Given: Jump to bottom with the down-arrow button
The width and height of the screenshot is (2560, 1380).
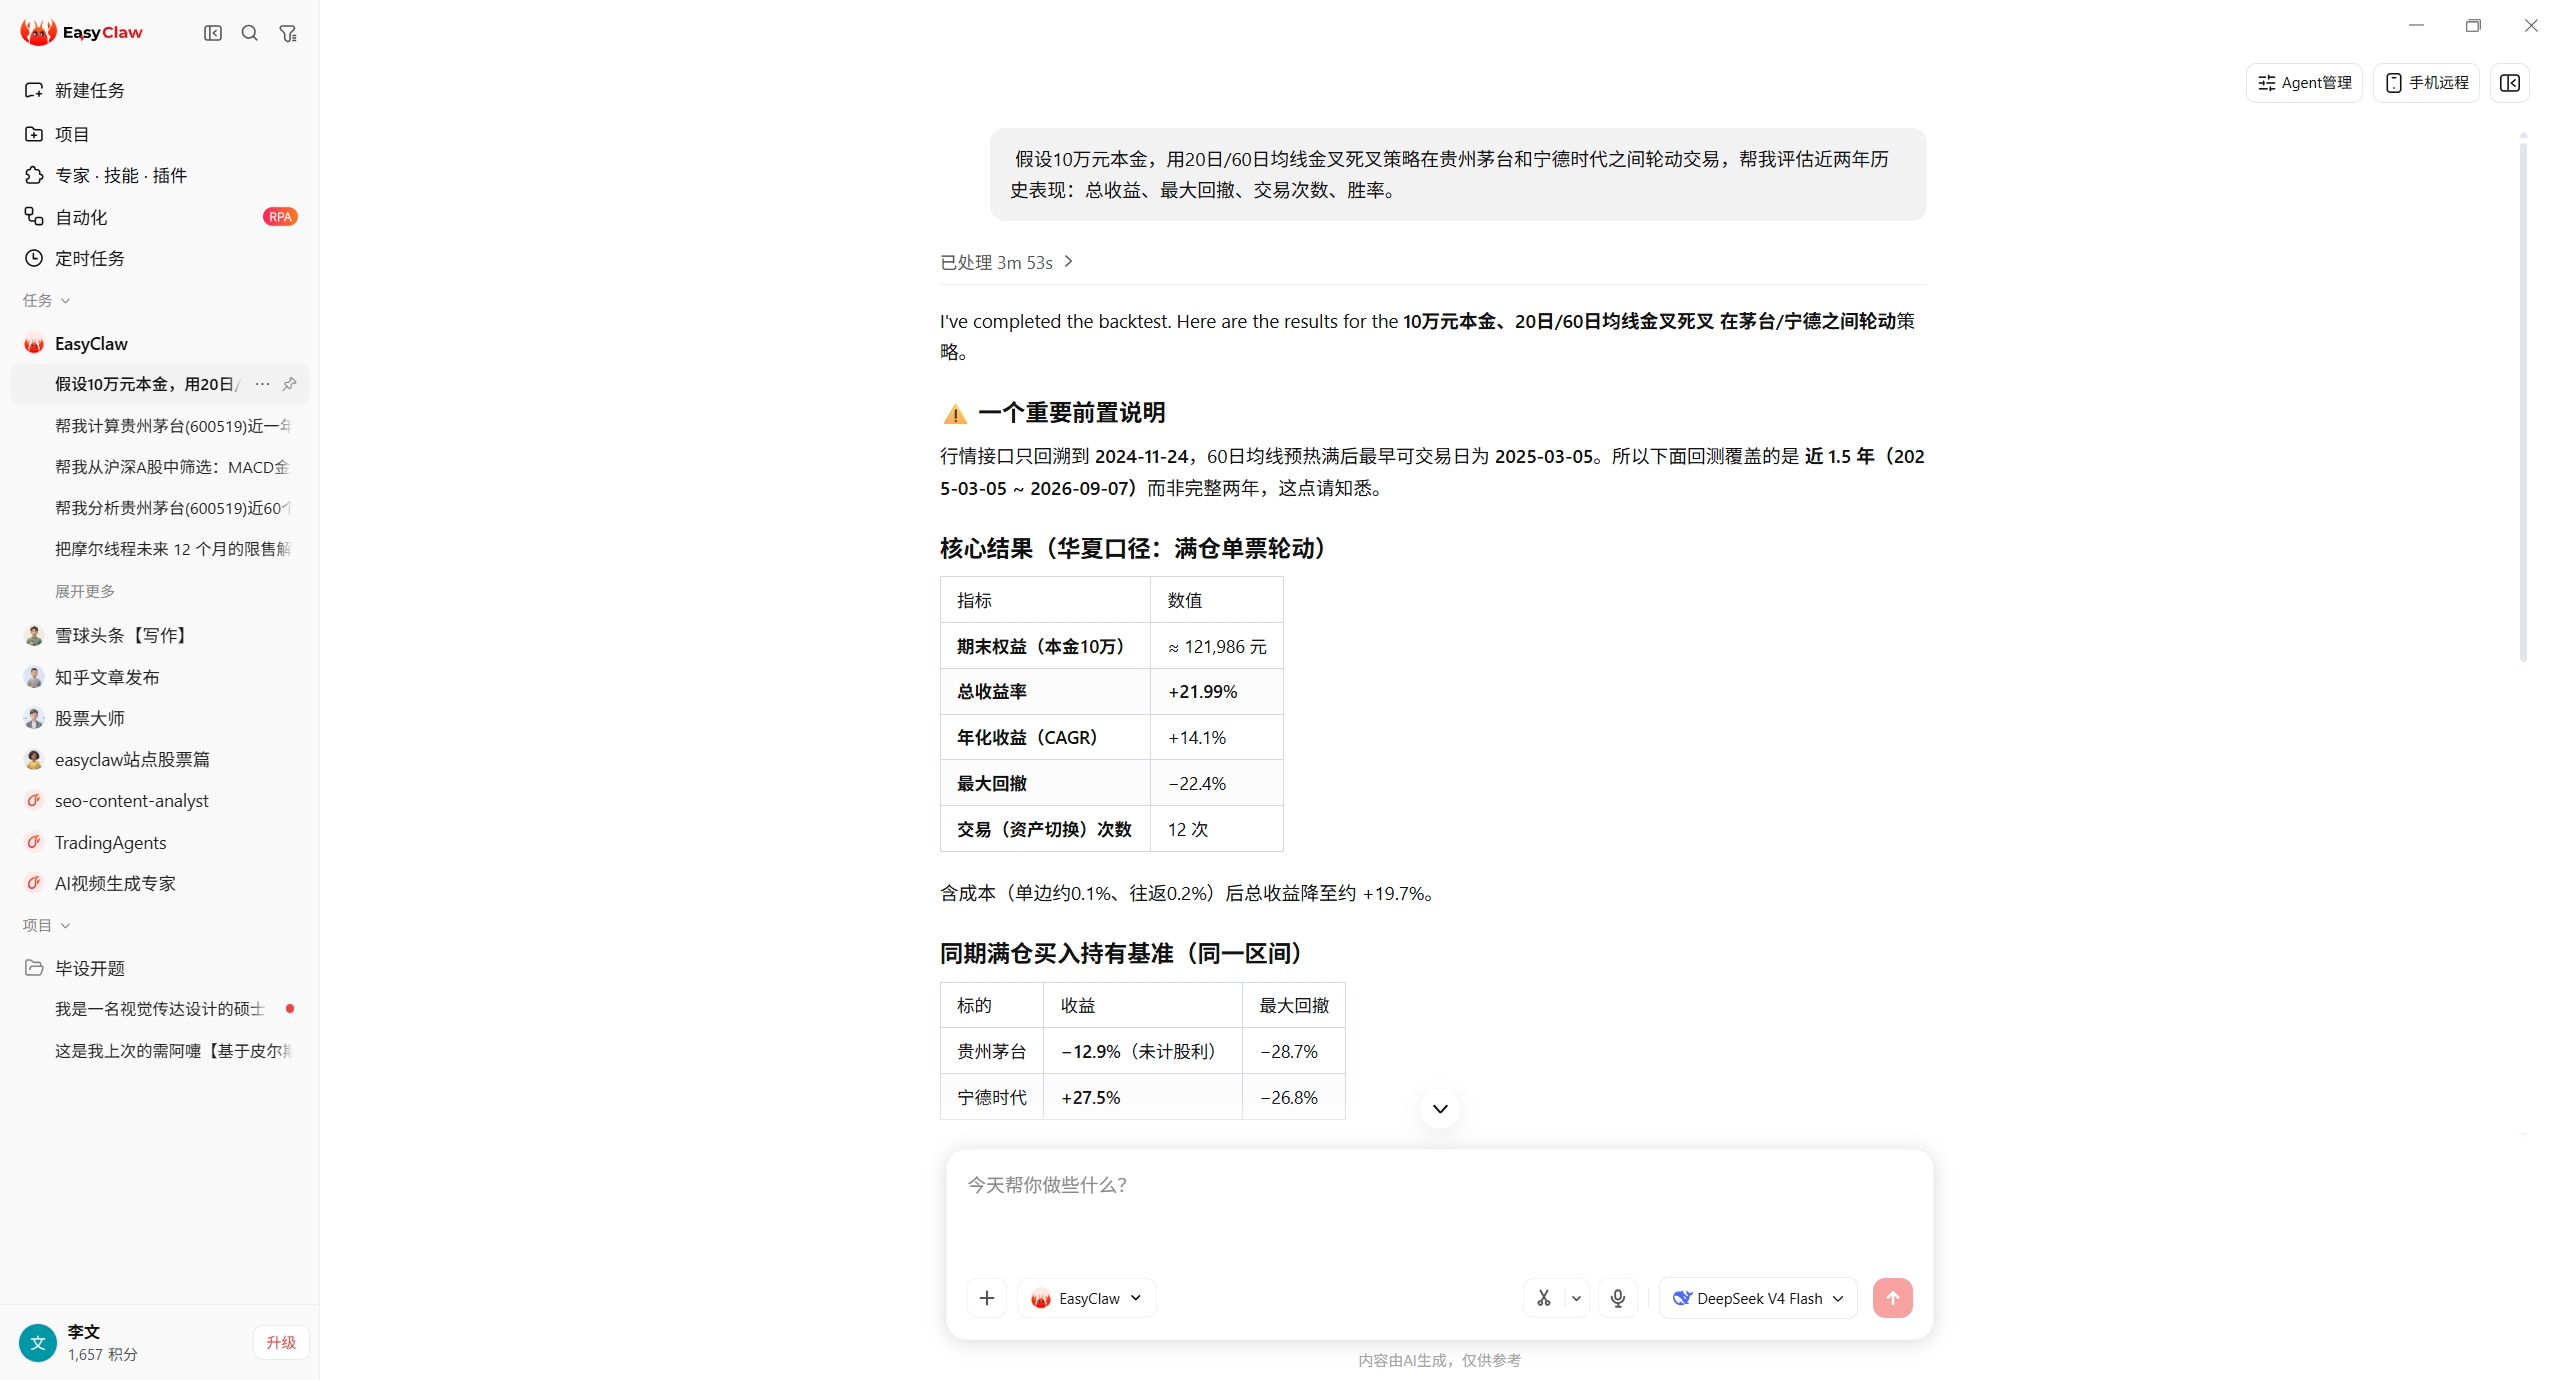Looking at the screenshot, I should pyautogui.click(x=1440, y=1109).
